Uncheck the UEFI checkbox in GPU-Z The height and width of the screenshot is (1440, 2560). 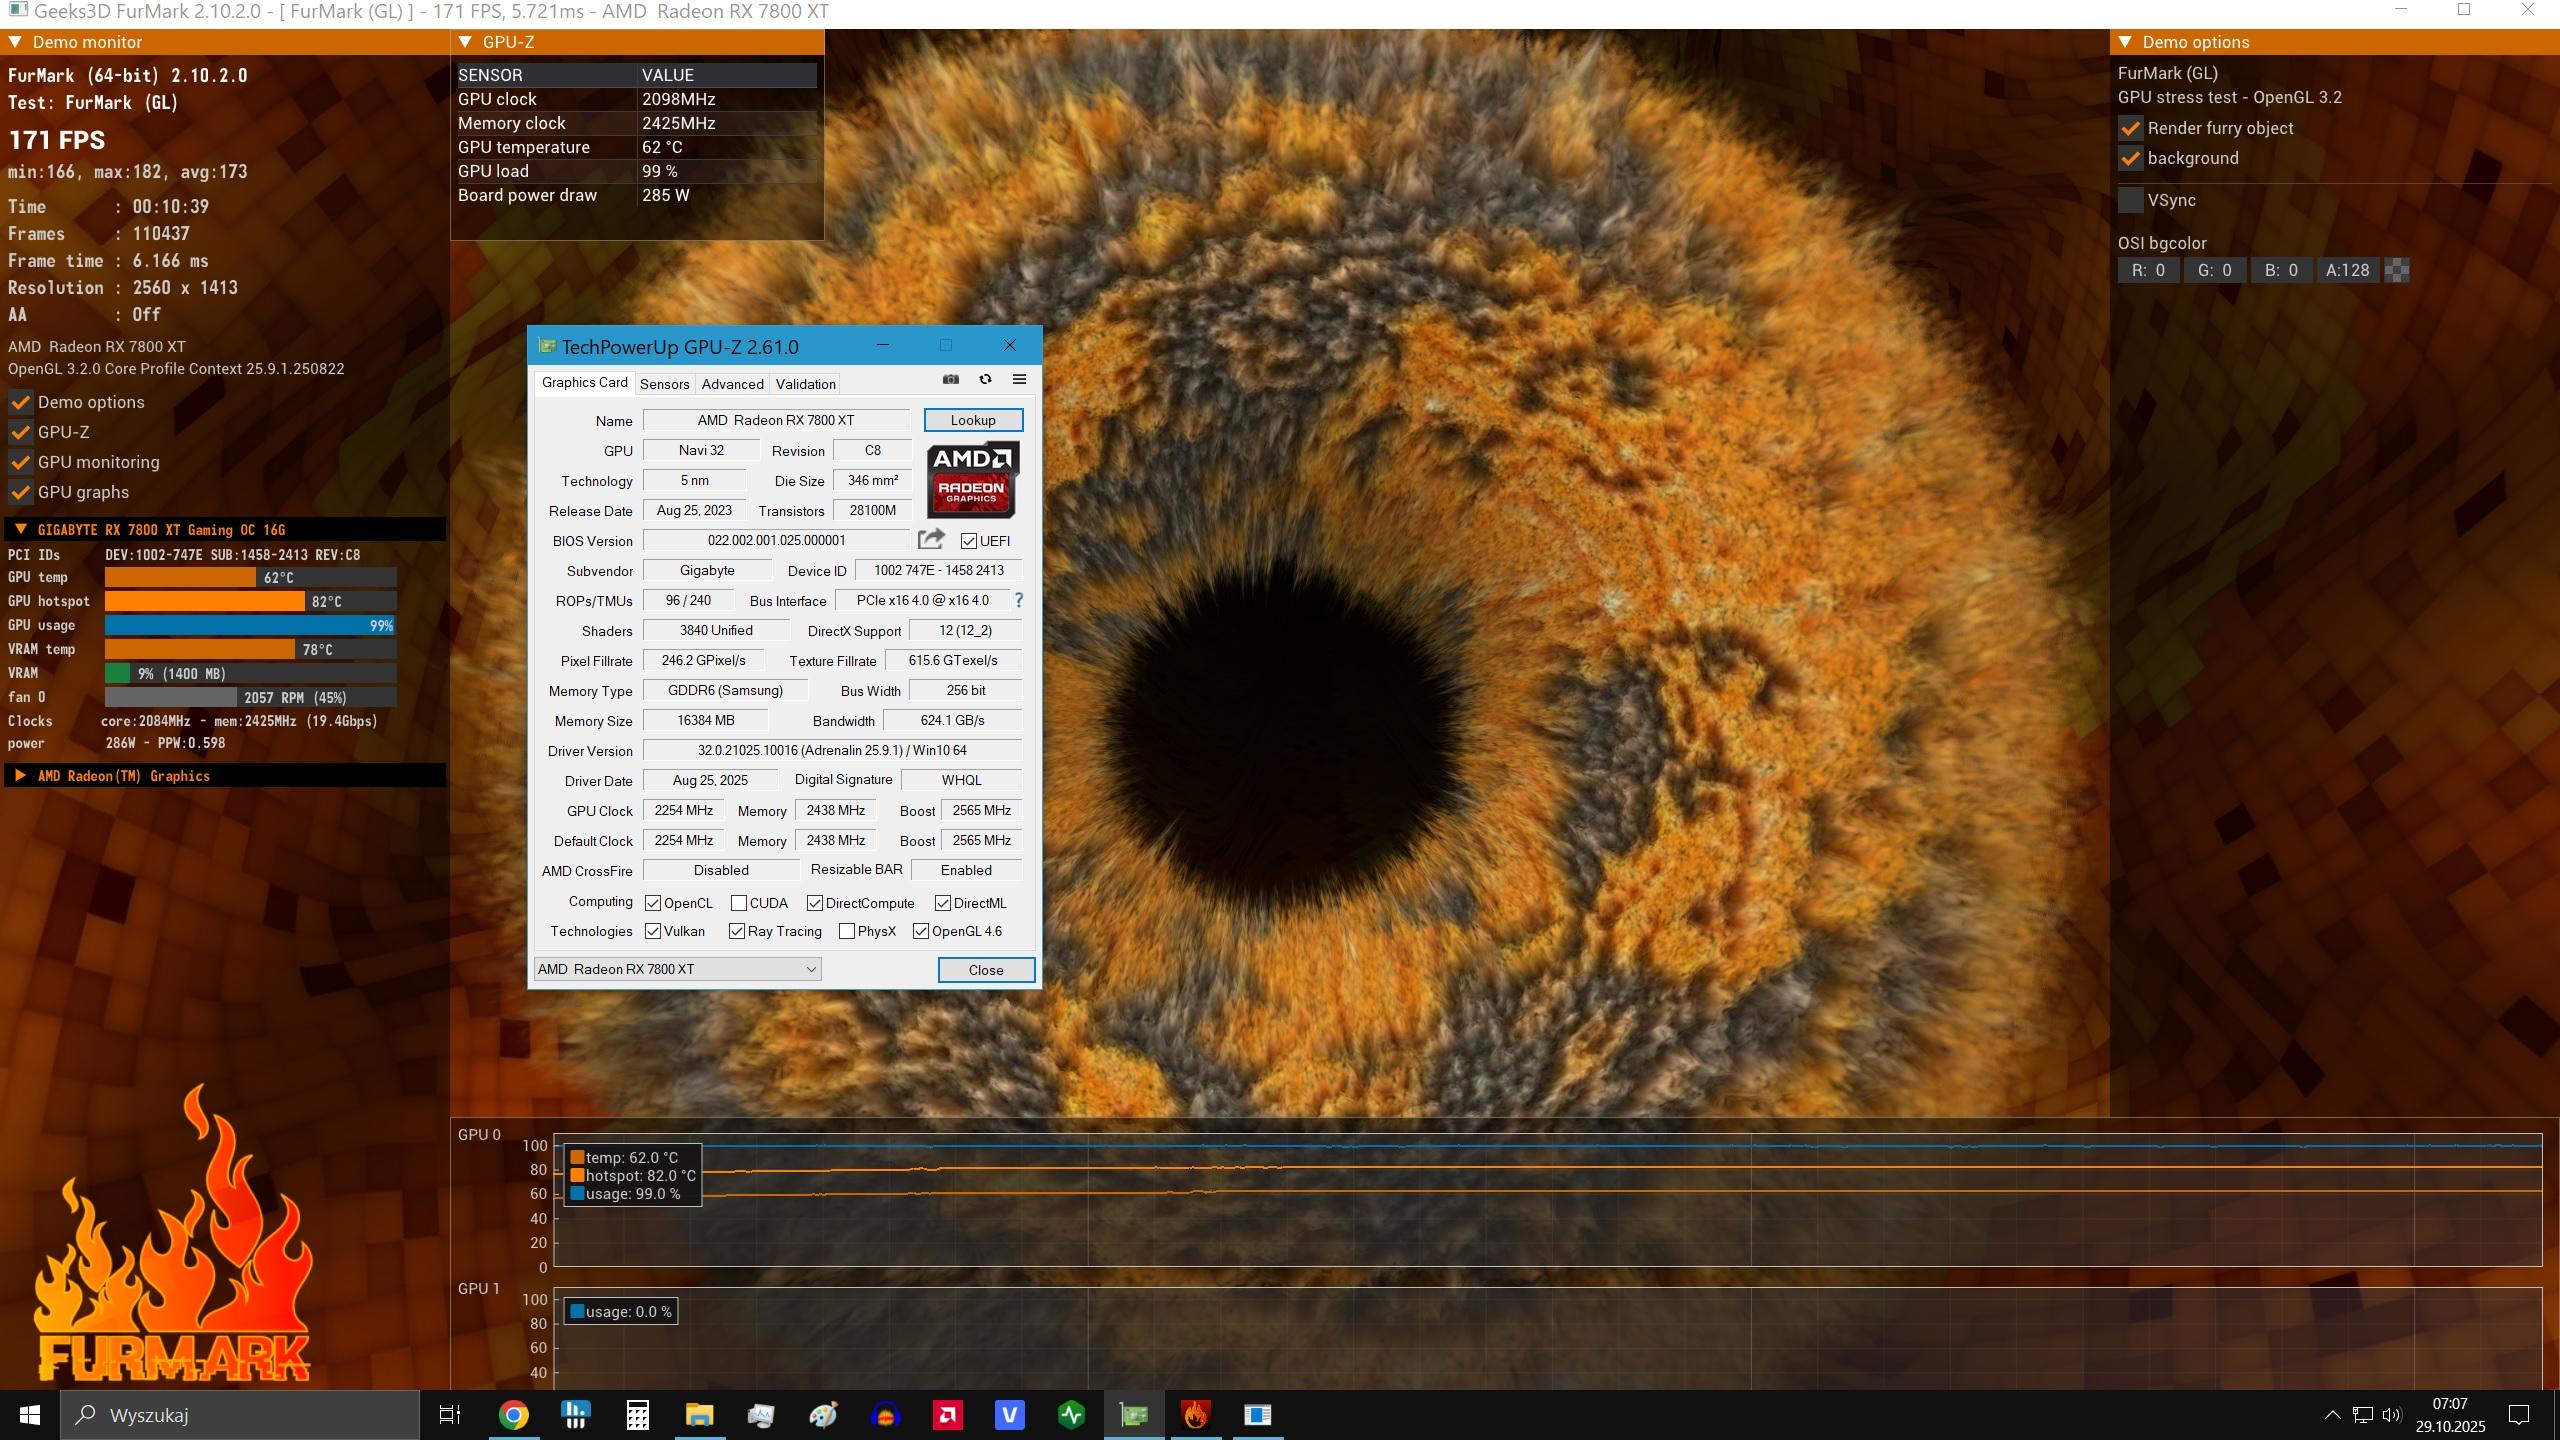click(968, 541)
